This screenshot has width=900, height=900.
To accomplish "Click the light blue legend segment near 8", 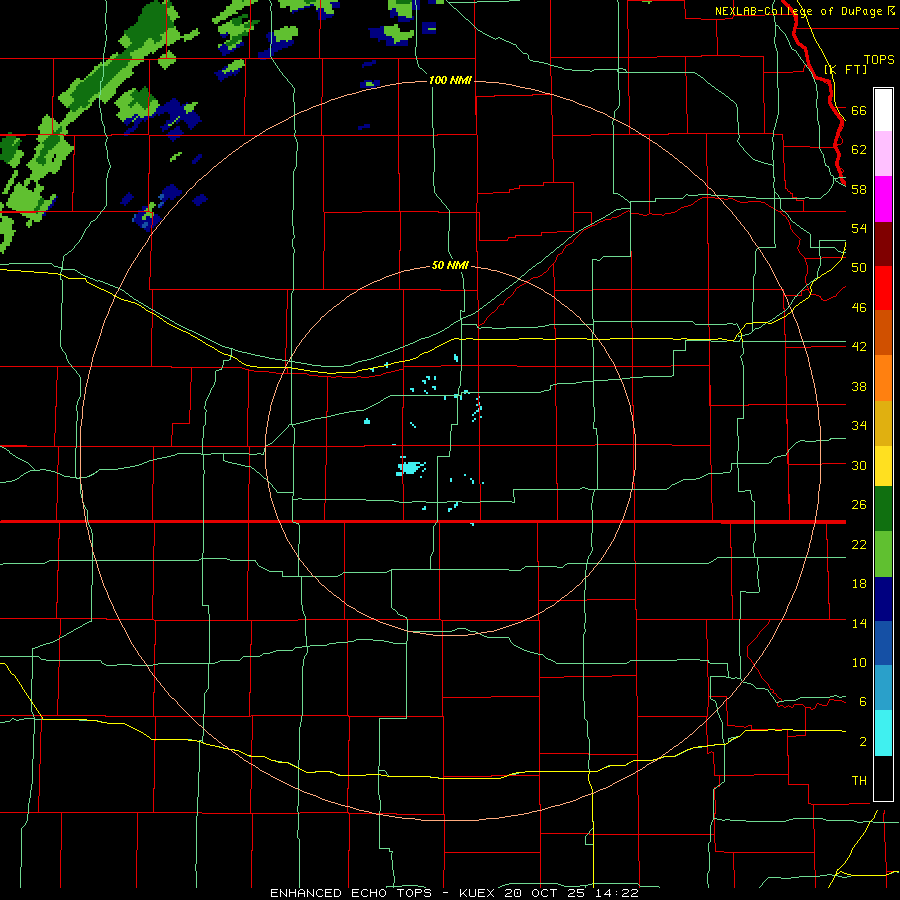I will tap(883, 687).
